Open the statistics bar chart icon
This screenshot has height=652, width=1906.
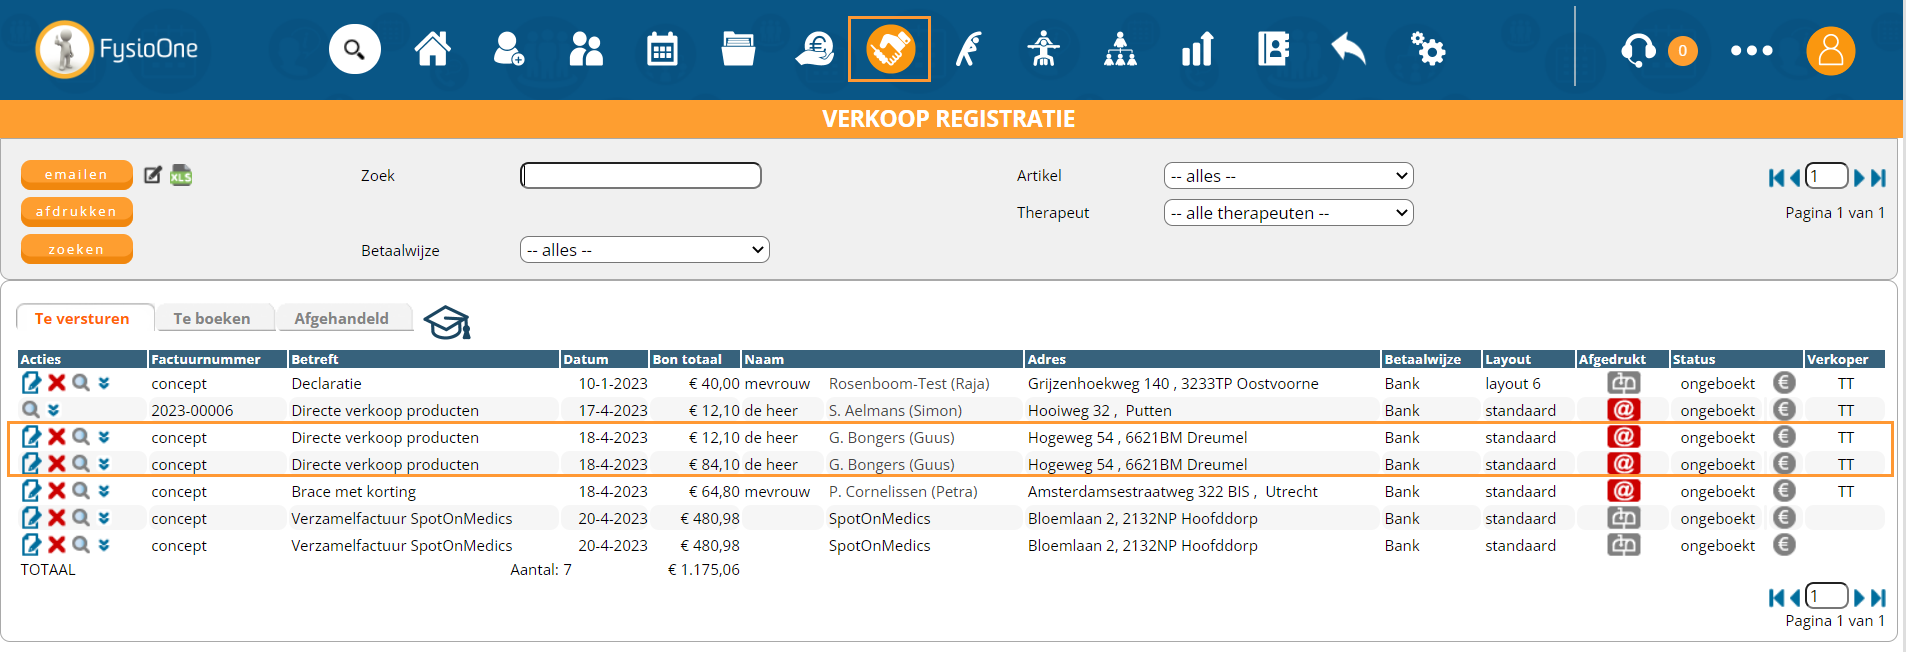(x=1197, y=49)
